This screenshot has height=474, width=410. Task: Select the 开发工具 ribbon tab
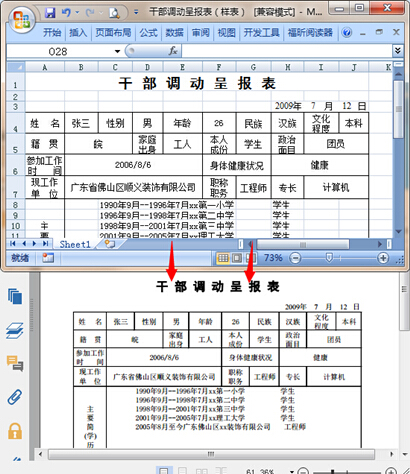coord(261,33)
